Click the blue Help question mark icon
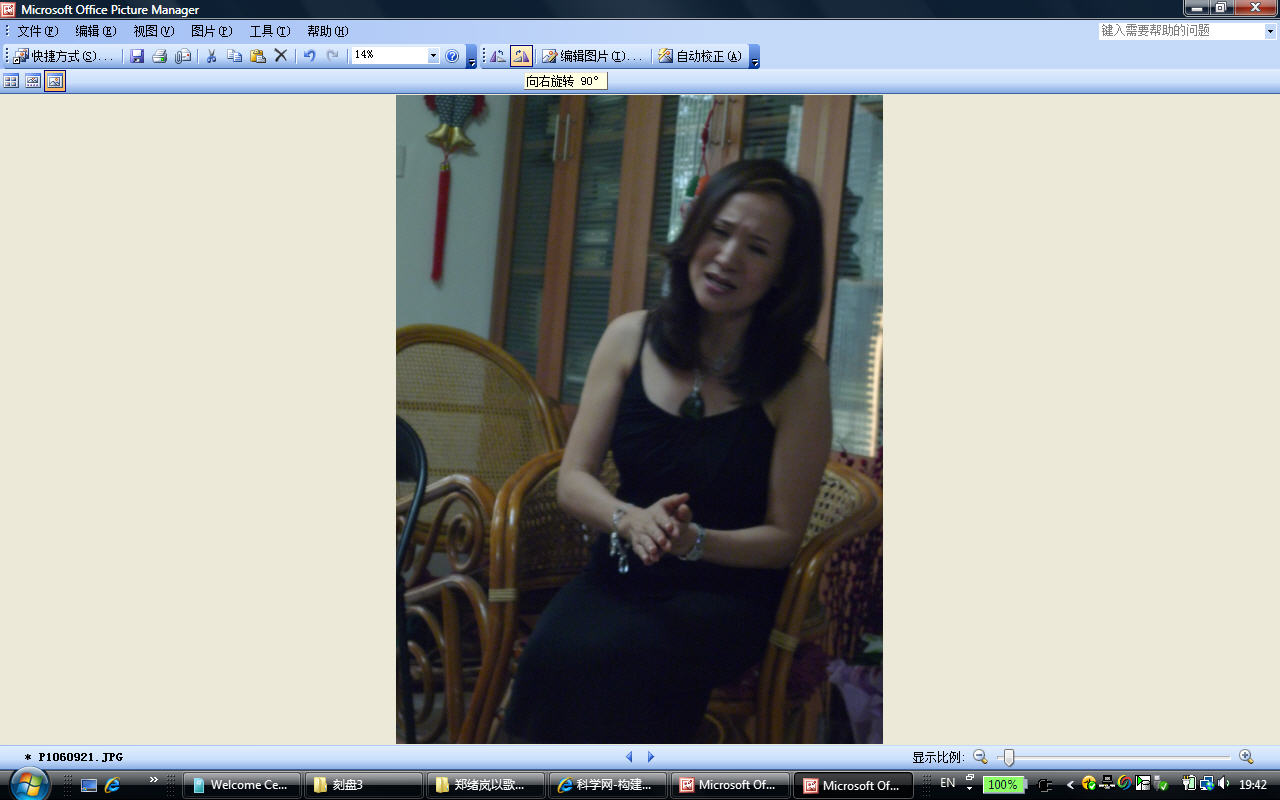Screen dimensions: 1280x800 pos(452,56)
